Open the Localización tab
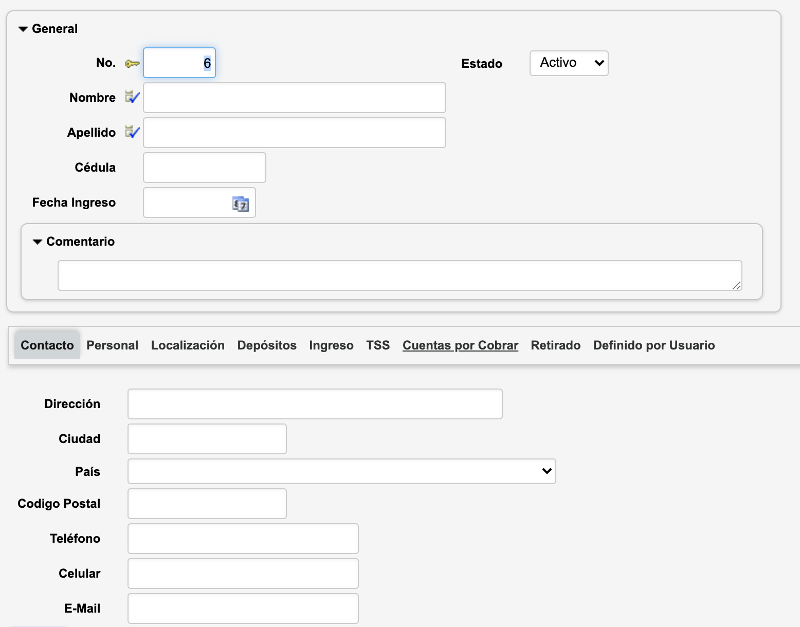The width and height of the screenshot is (800, 627). point(188,345)
